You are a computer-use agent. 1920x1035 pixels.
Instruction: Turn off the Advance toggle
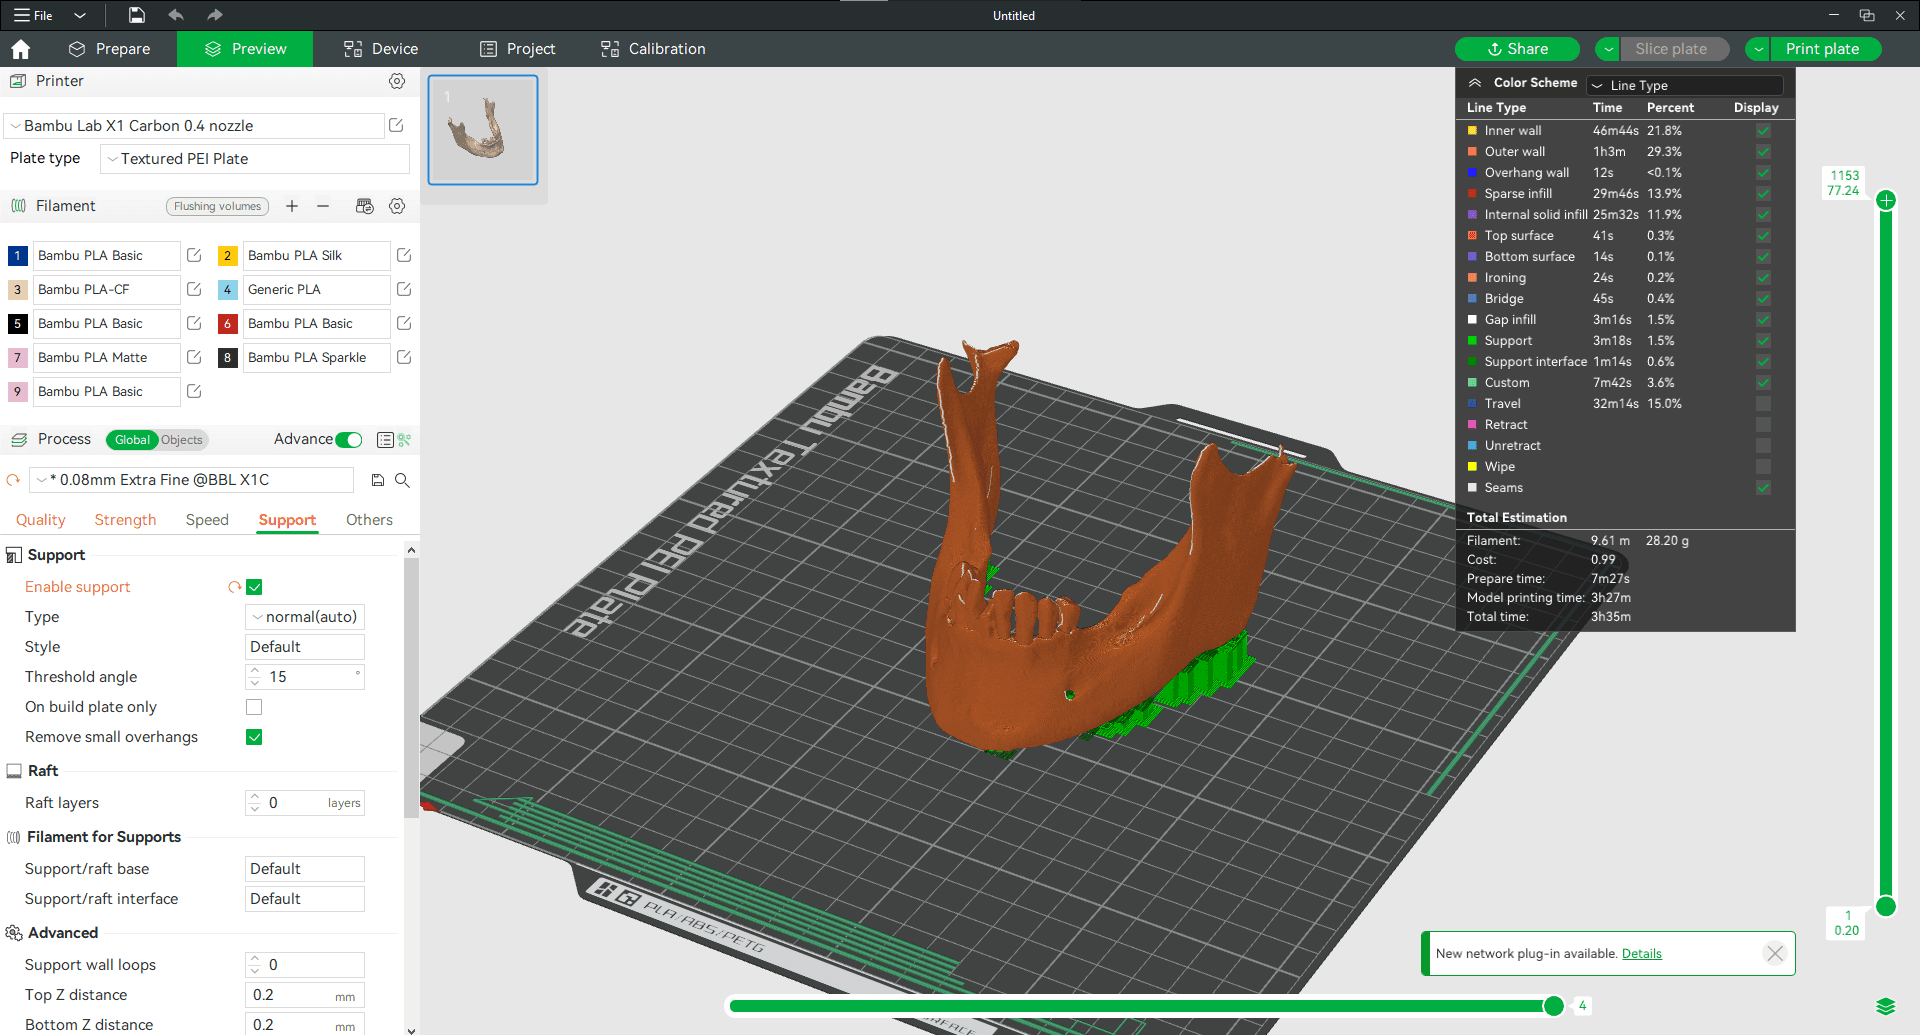click(349, 440)
